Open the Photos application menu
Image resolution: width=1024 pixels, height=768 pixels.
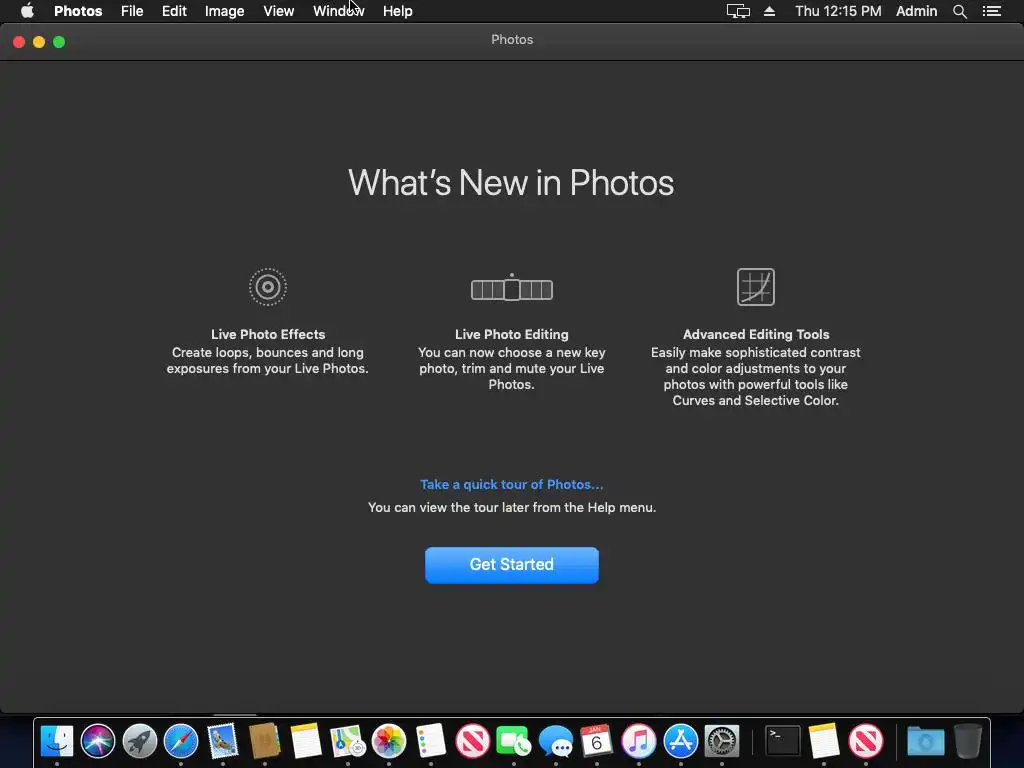click(x=78, y=11)
